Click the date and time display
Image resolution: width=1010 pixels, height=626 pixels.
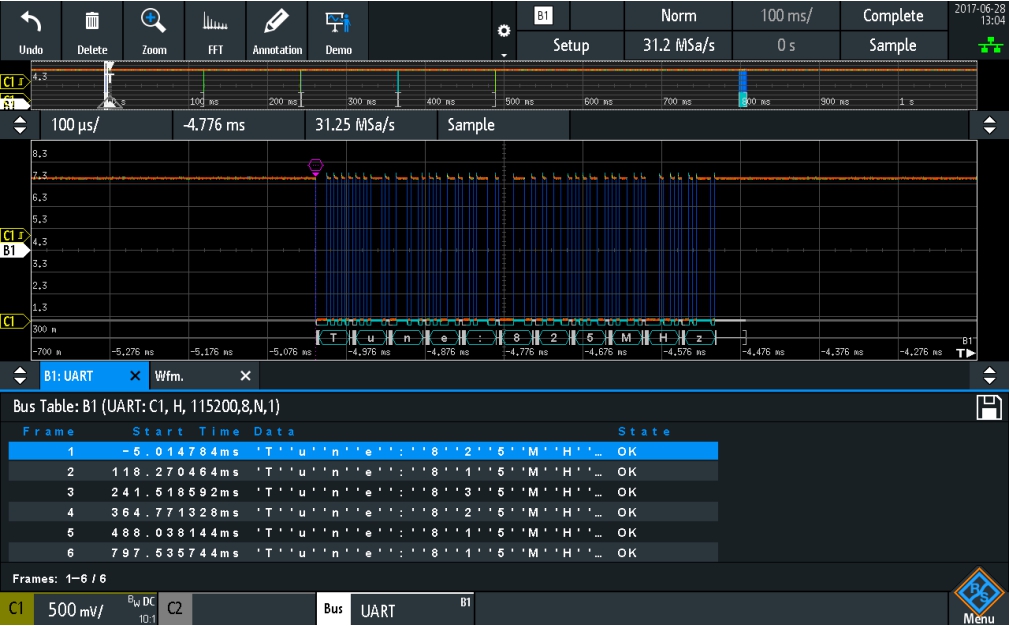pyautogui.click(x=979, y=15)
